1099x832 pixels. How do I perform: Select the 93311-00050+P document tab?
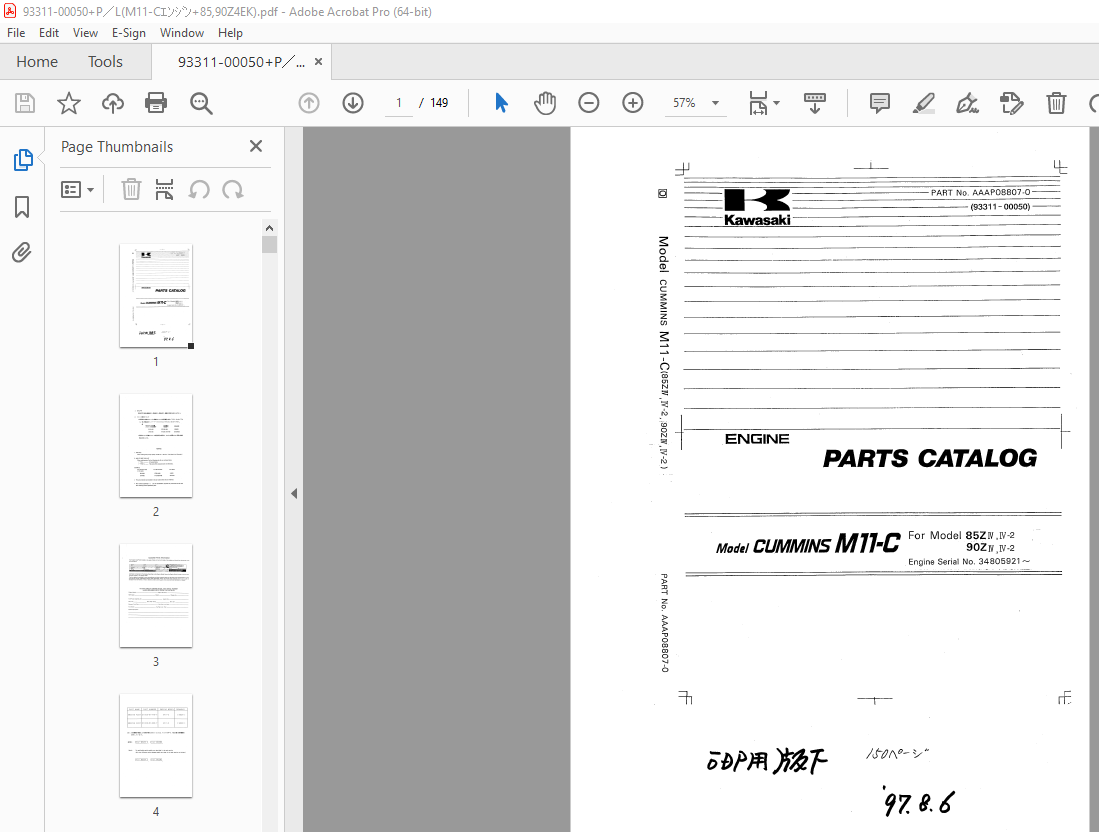(x=241, y=62)
